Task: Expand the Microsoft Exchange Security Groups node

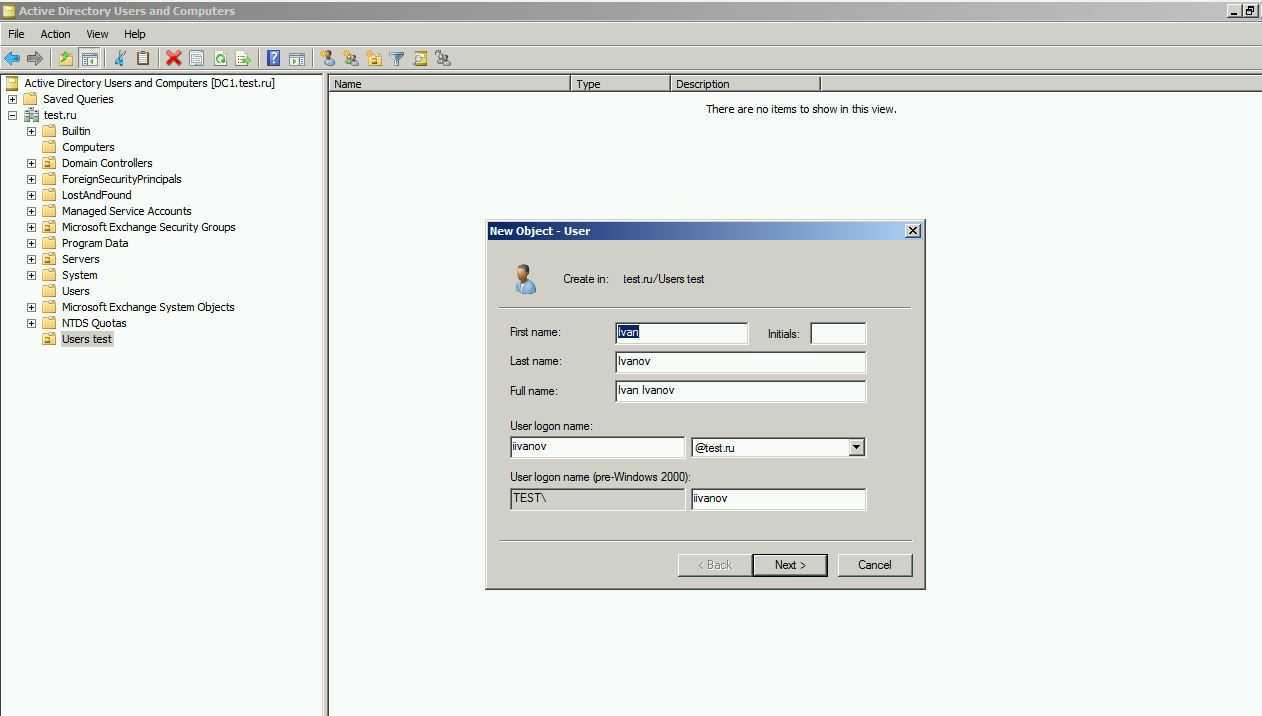Action: pos(31,227)
